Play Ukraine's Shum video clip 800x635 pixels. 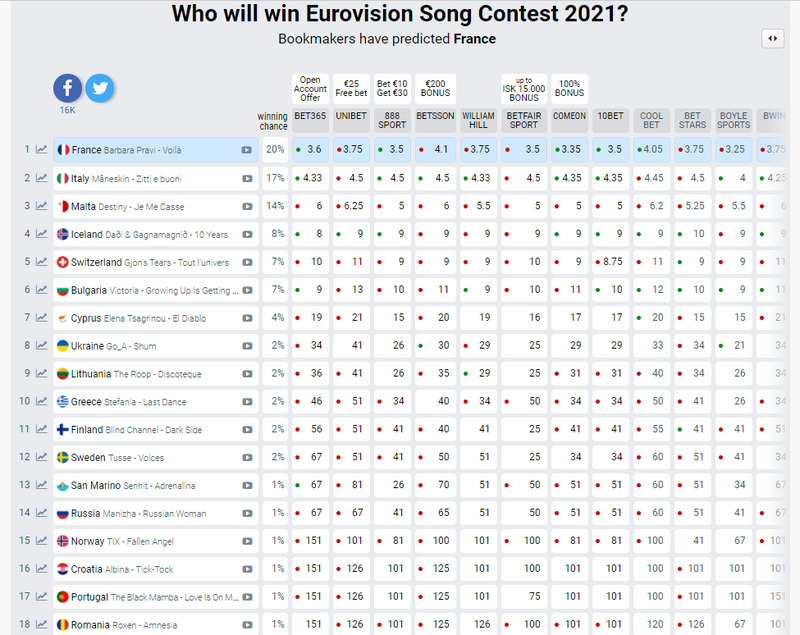pyautogui.click(x=247, y=346)
